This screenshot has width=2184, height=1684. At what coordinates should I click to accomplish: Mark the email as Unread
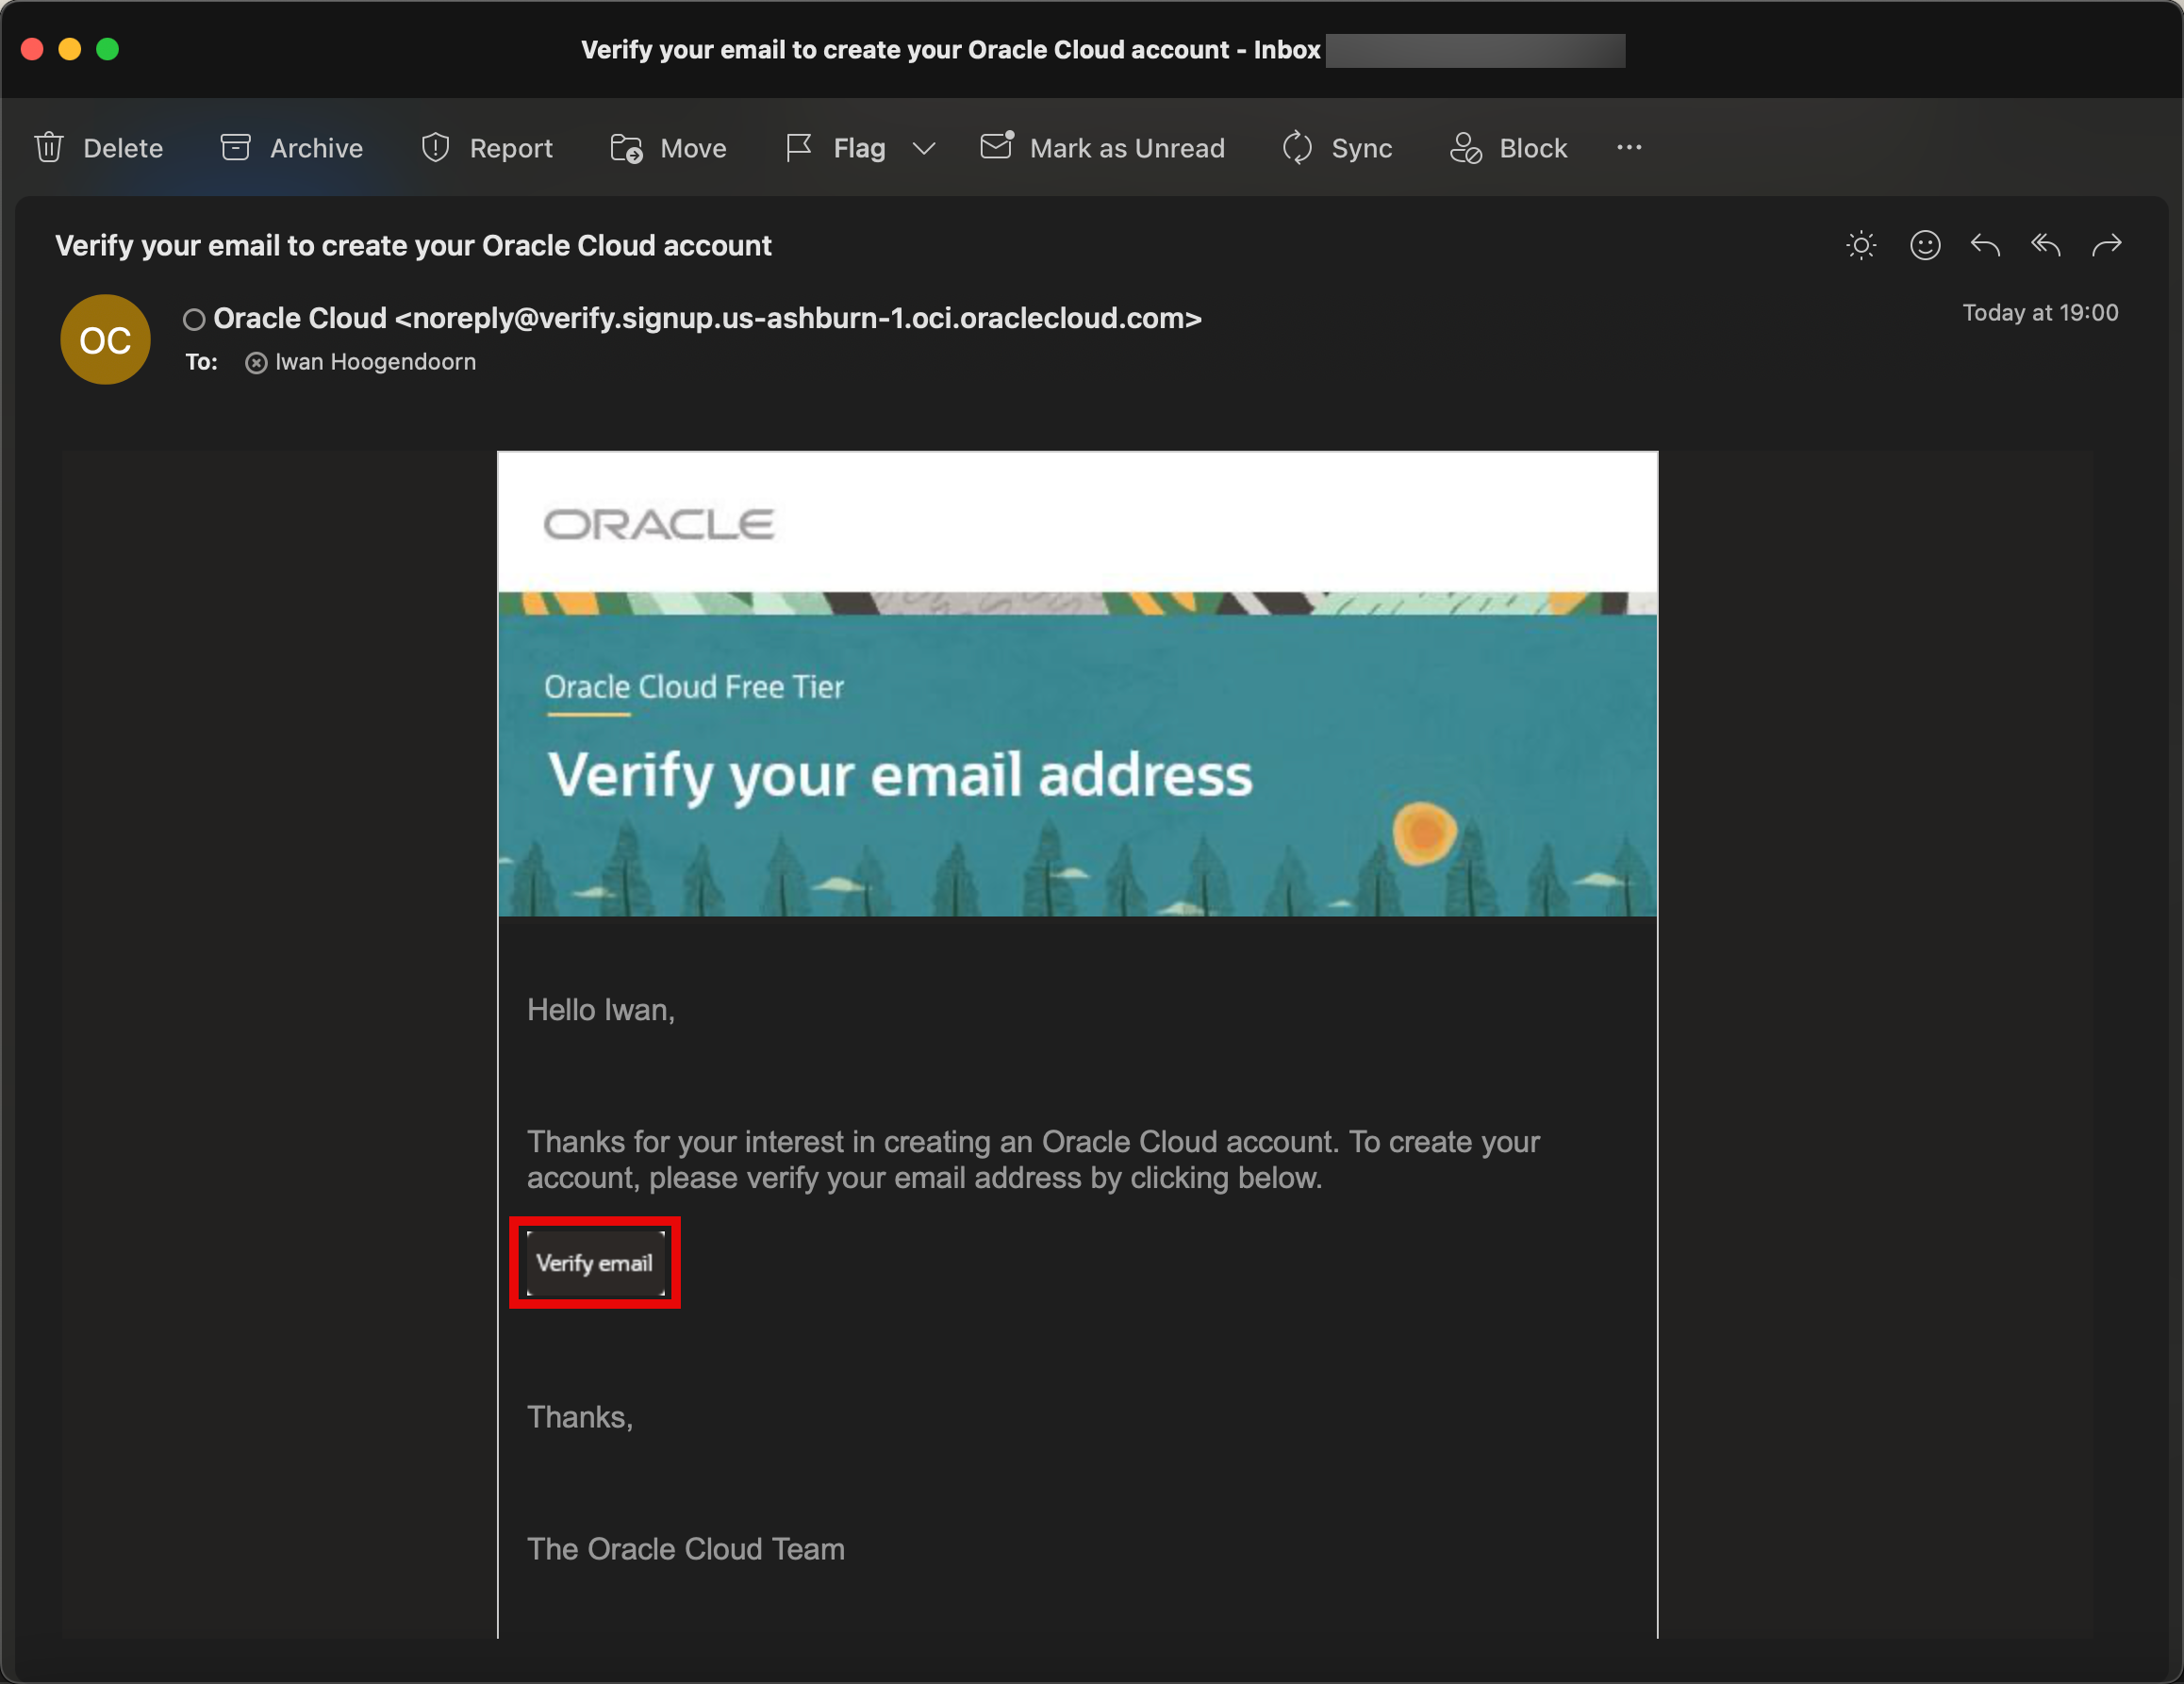click(1102, 148)
